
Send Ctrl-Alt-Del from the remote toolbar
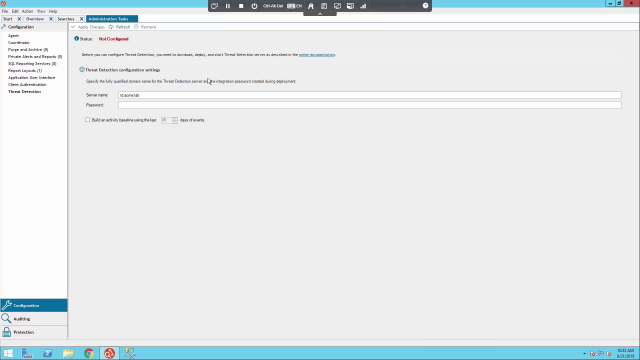(273, 6)
